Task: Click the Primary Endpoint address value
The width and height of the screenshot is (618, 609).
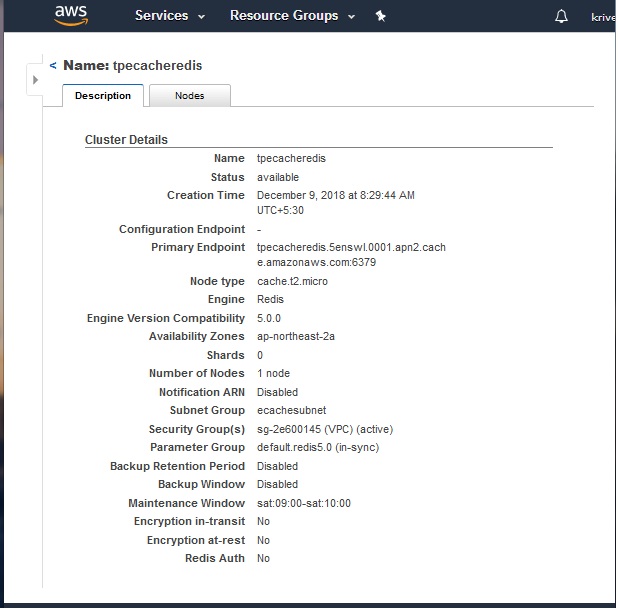Action: tap(351, 254)
